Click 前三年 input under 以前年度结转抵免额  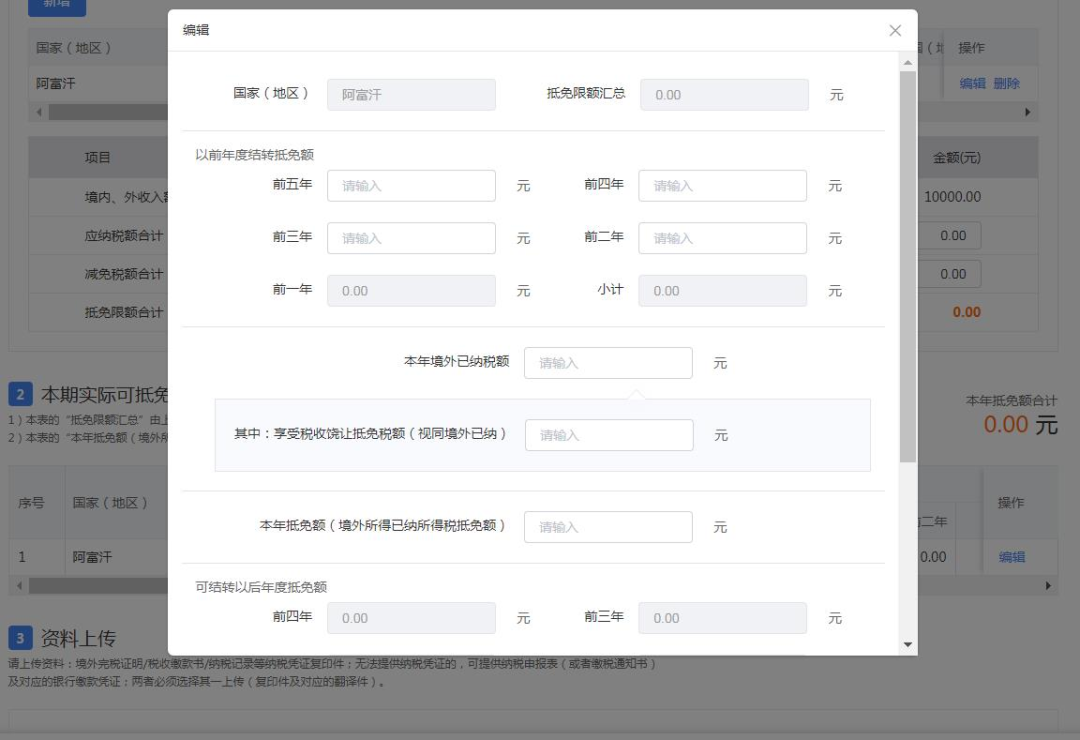pos(411,238)
